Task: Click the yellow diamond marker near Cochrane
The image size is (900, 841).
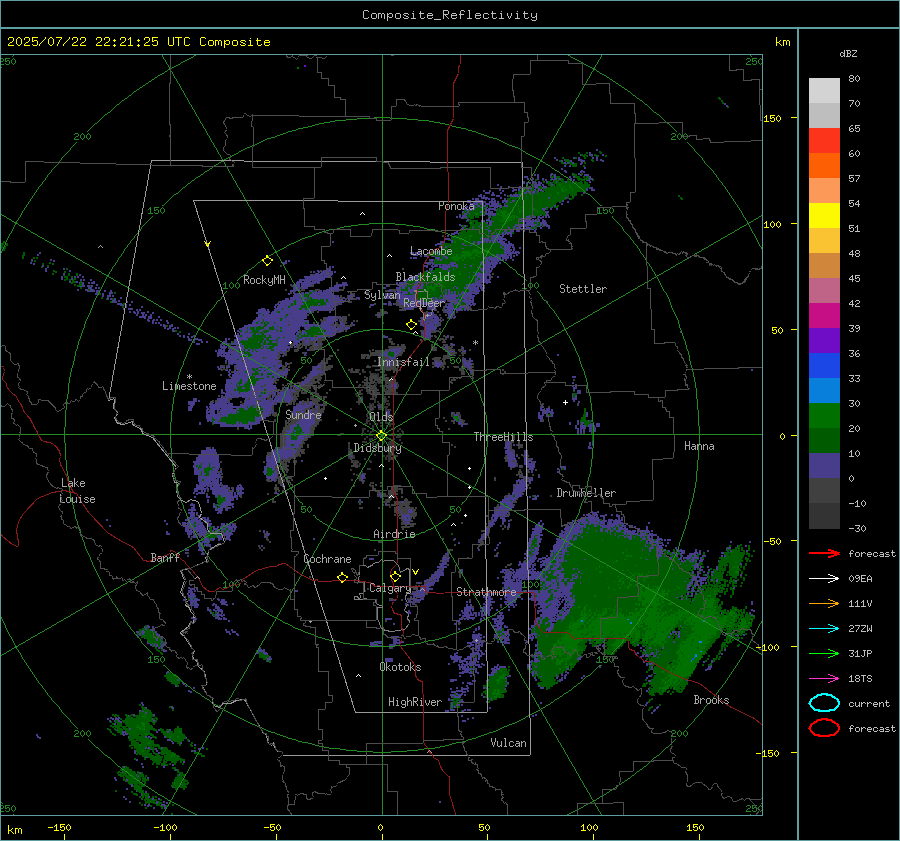Action: click(x=342, y=577)
